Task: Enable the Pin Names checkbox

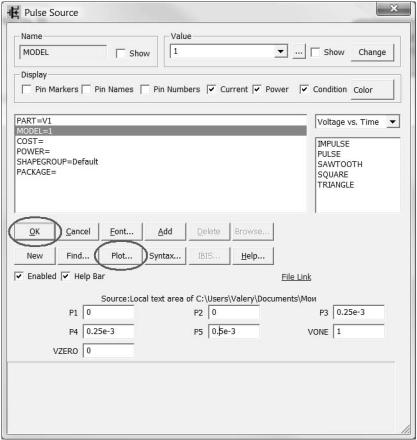Action: 86,89
